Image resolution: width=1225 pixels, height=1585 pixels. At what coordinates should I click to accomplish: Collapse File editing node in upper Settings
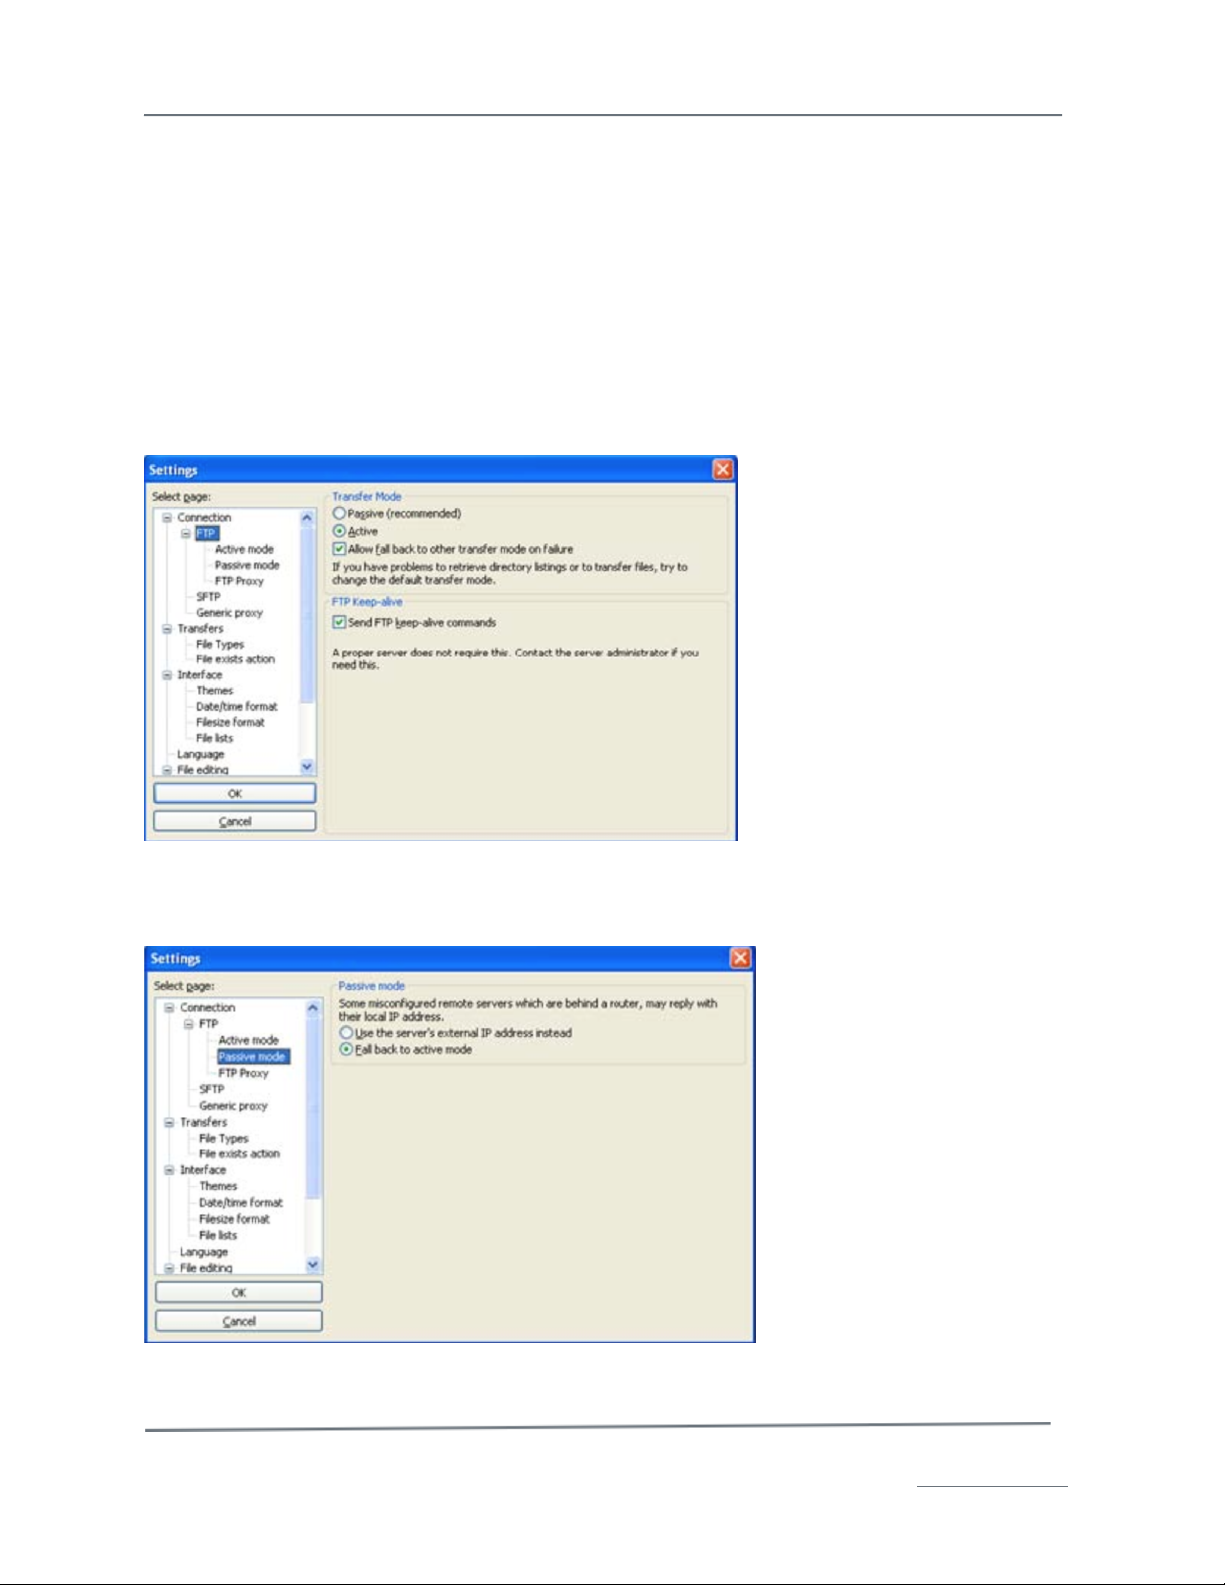167,770
